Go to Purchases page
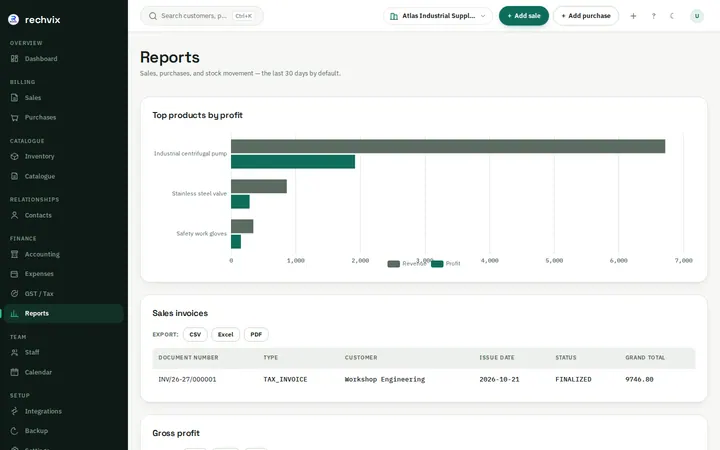 (x=40, y=117)
